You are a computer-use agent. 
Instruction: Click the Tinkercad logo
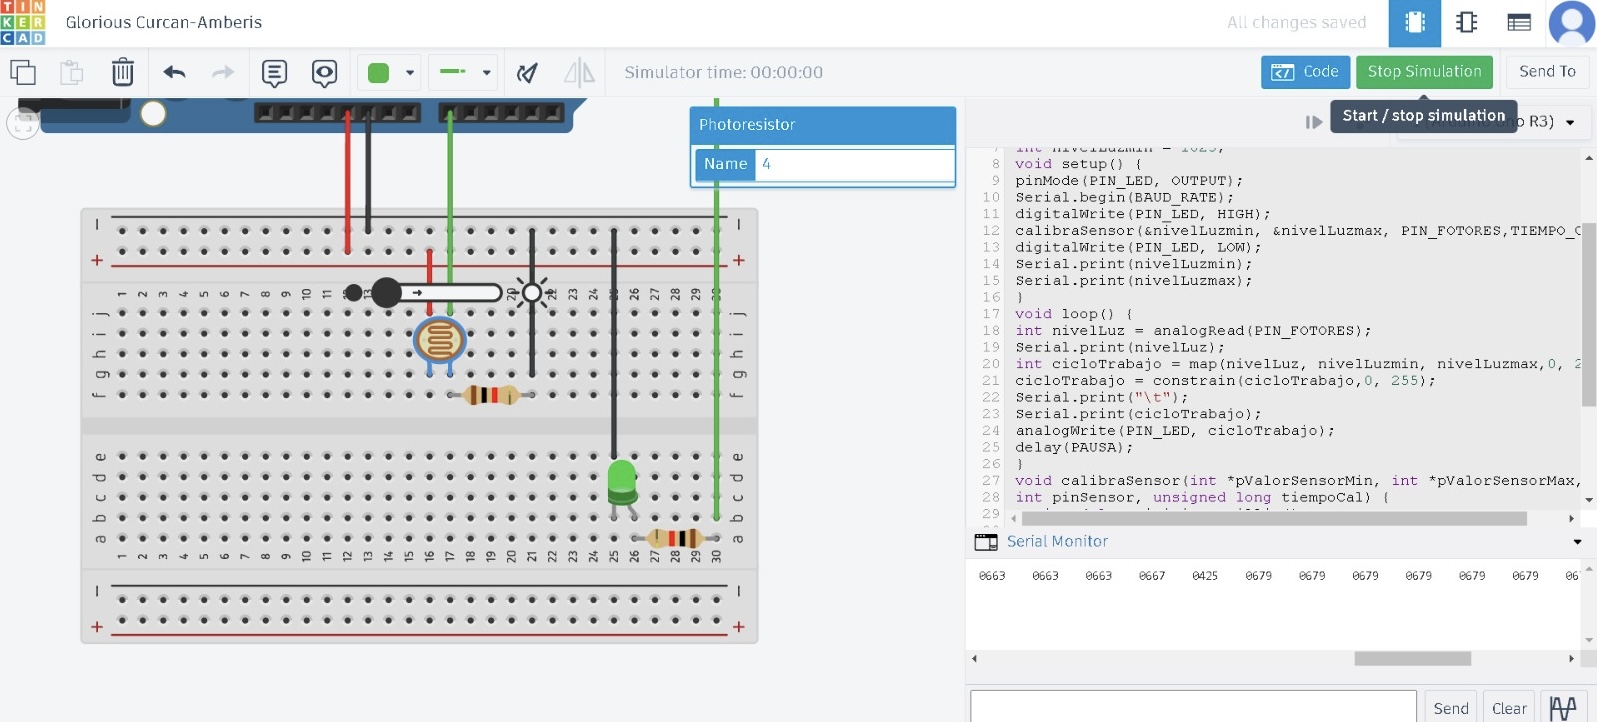tap(23, 22)
